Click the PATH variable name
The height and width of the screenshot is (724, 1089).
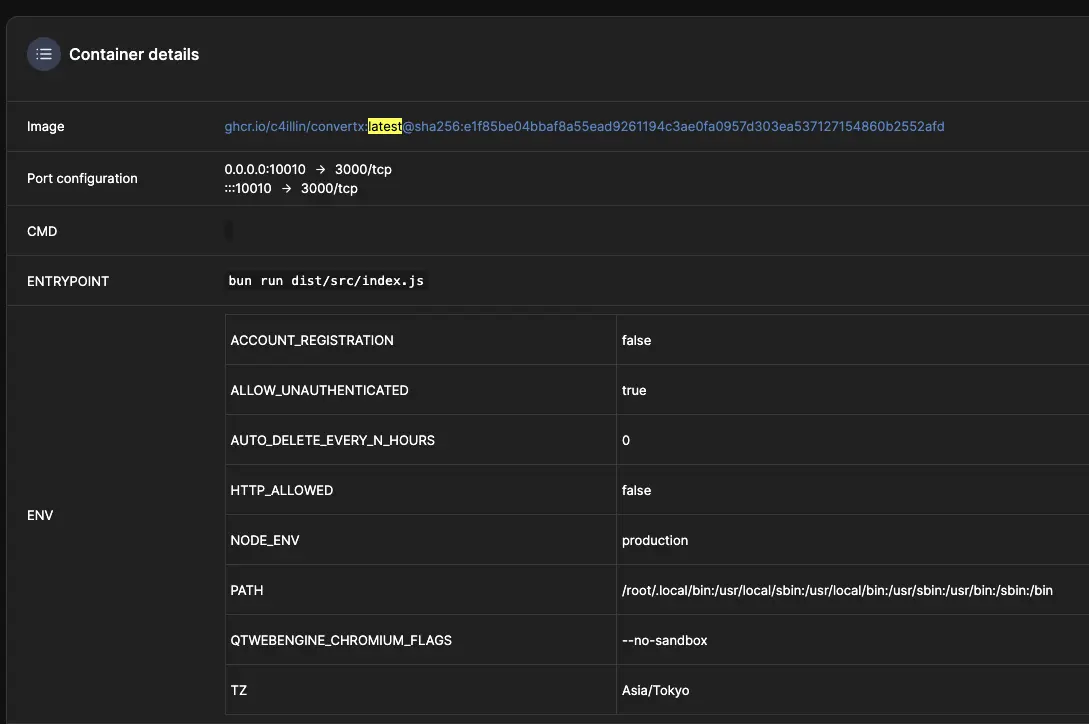coord(247,591)
